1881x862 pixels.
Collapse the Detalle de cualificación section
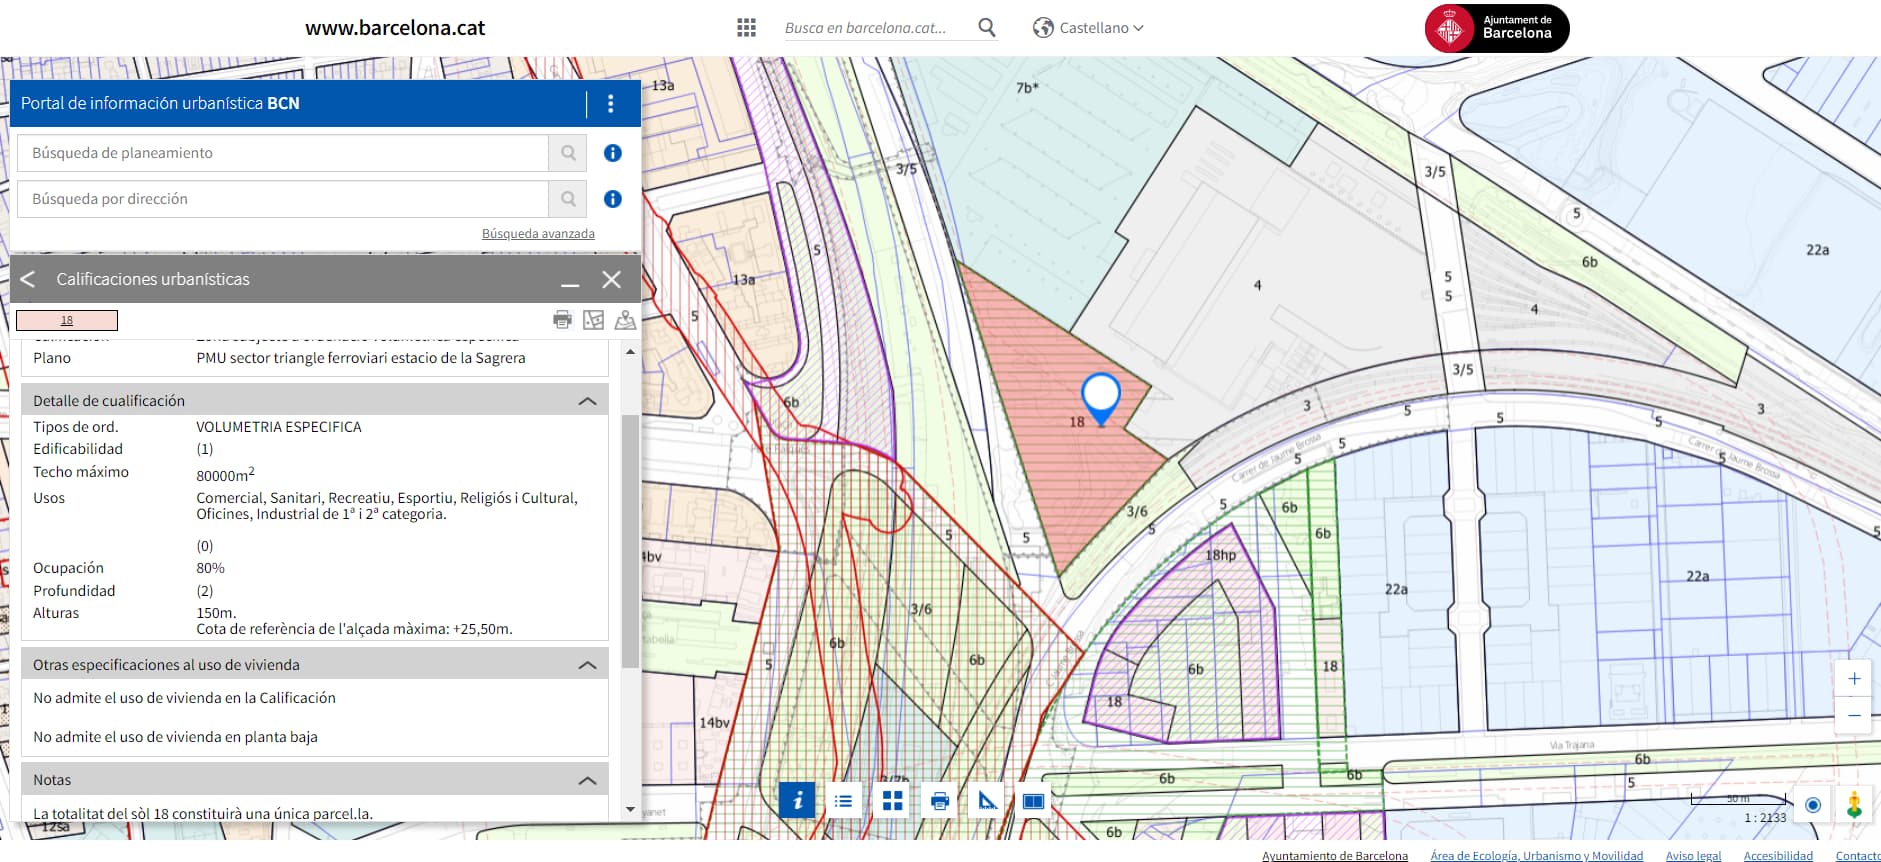pos(587,401)
